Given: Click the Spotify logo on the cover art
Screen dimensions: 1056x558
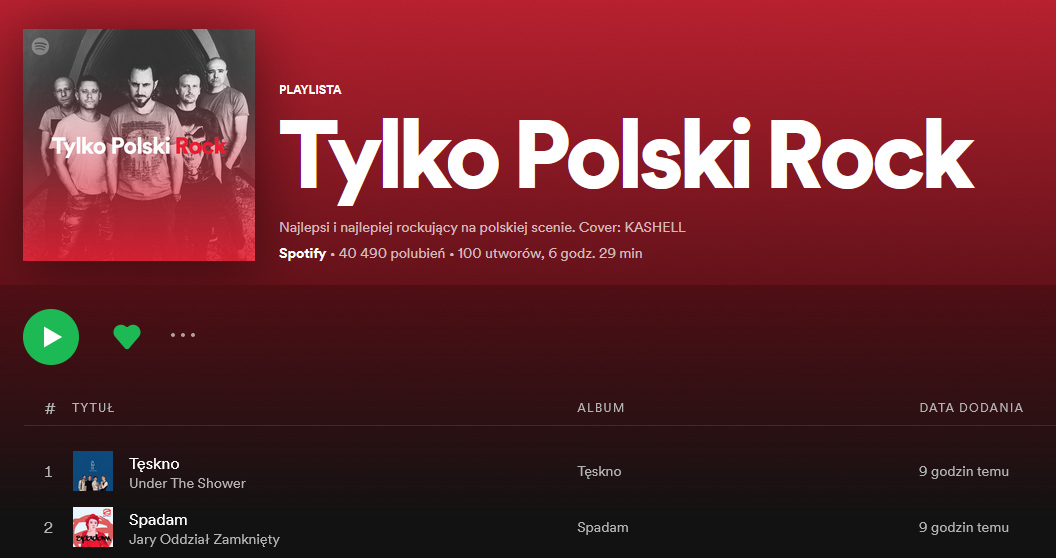Looking at the screenshot, I should tap(41, 46).
